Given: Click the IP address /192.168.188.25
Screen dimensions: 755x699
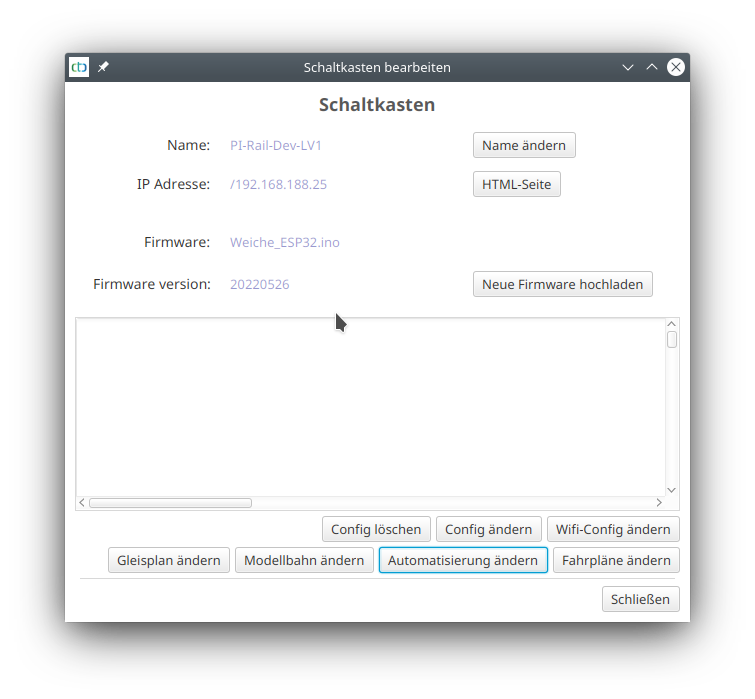Looking at the screenshot, I should click(x=278, y=184).
